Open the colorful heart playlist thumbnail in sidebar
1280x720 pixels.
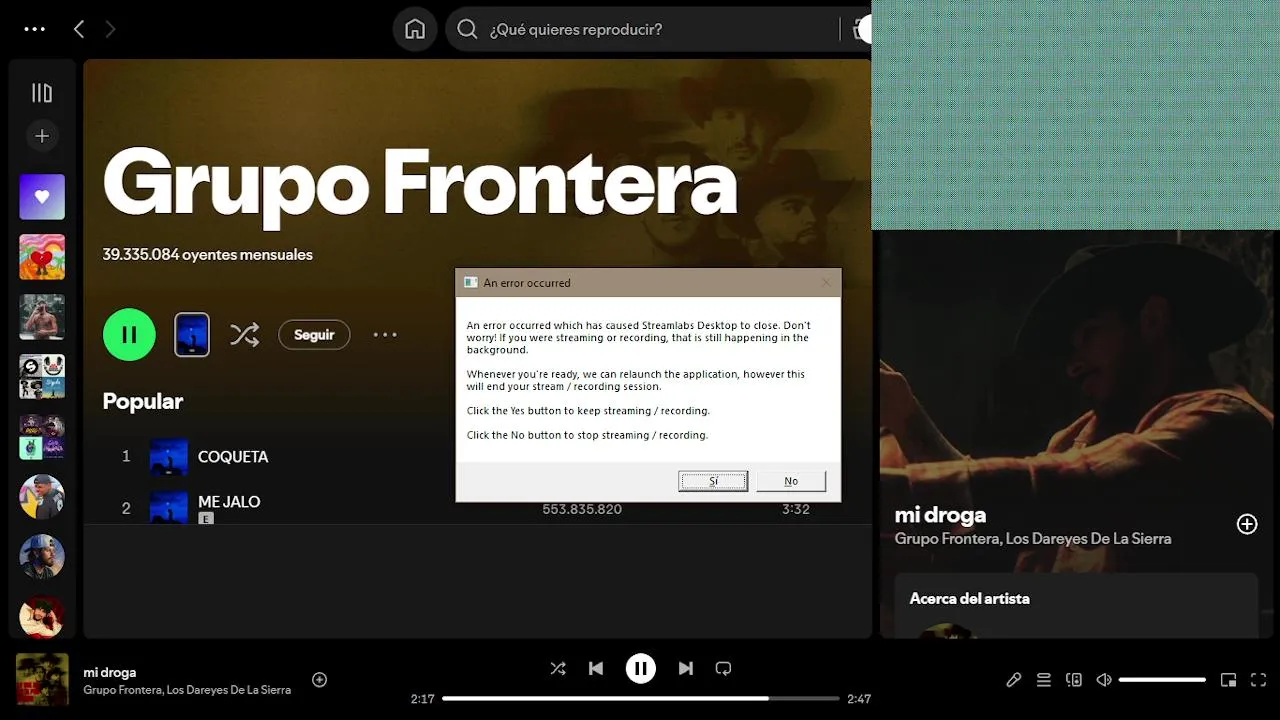click(42, 257)
